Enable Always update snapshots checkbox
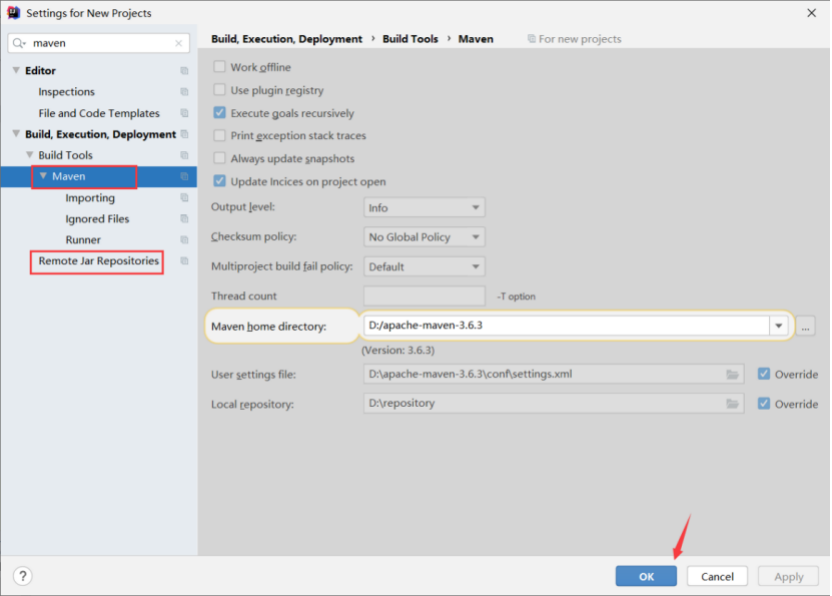Viewport: 832px width, 596px height. (219, 158)
